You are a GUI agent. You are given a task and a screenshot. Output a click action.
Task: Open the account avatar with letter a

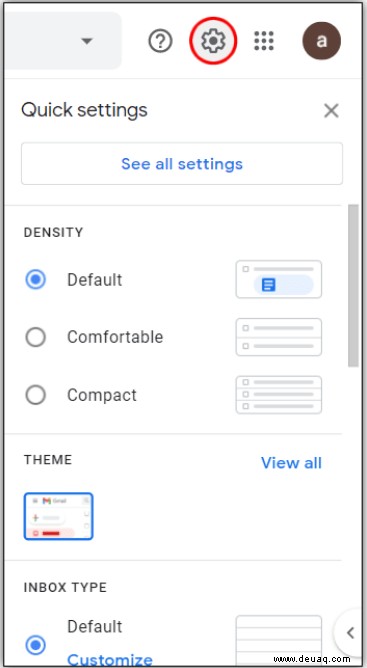pyautogui.click(x=321, y=41)
